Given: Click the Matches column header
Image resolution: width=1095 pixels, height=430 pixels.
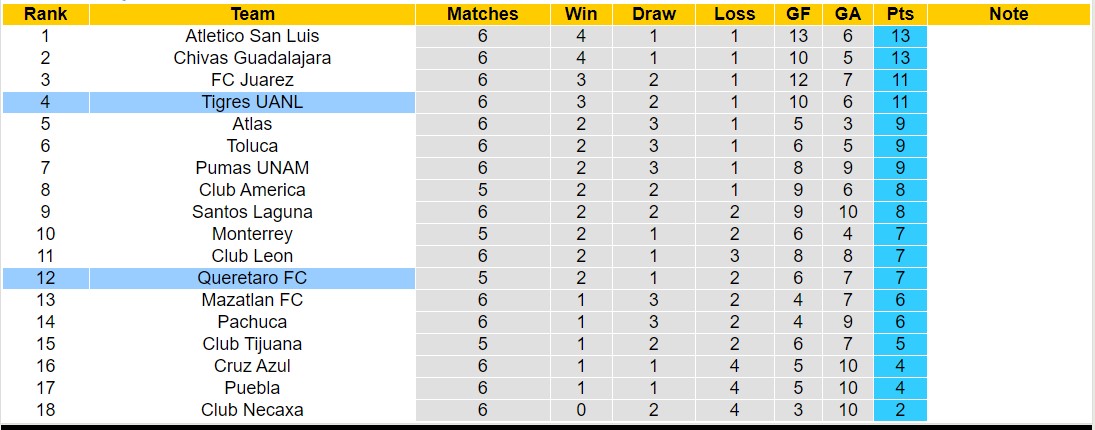Looking at the screenshot, I should 483,14.
